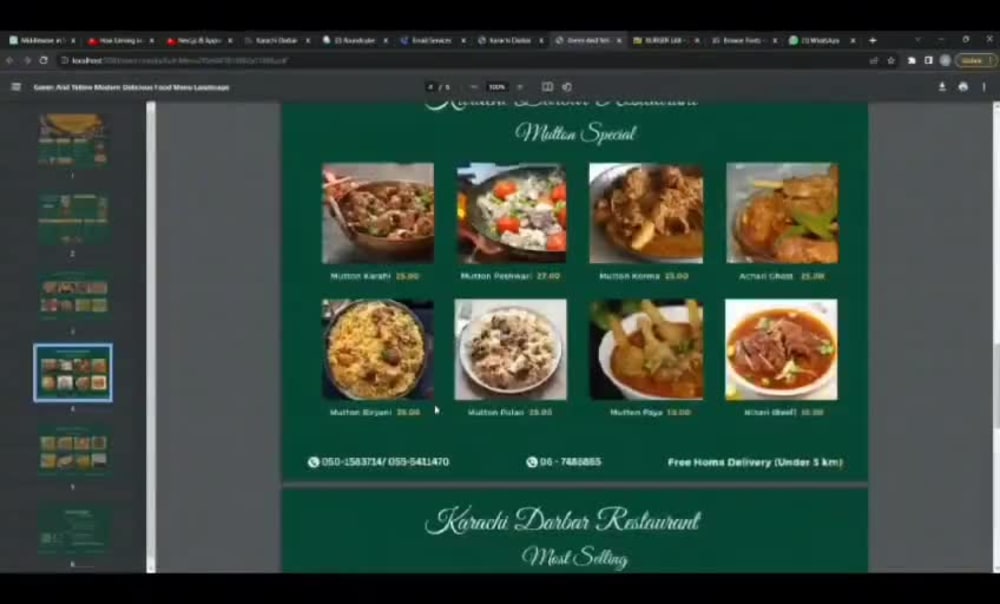Switch to the Roundcube tab
This screenshot has height=604, width=1000.
[x=353, y=40]
